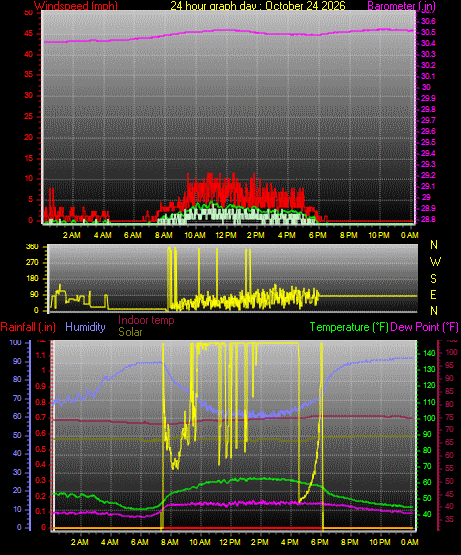Image resolution: width=461 pixels, height=555 pixels.
Task: Select "10 AM" below the temperature graph
Action: point(200,542)
